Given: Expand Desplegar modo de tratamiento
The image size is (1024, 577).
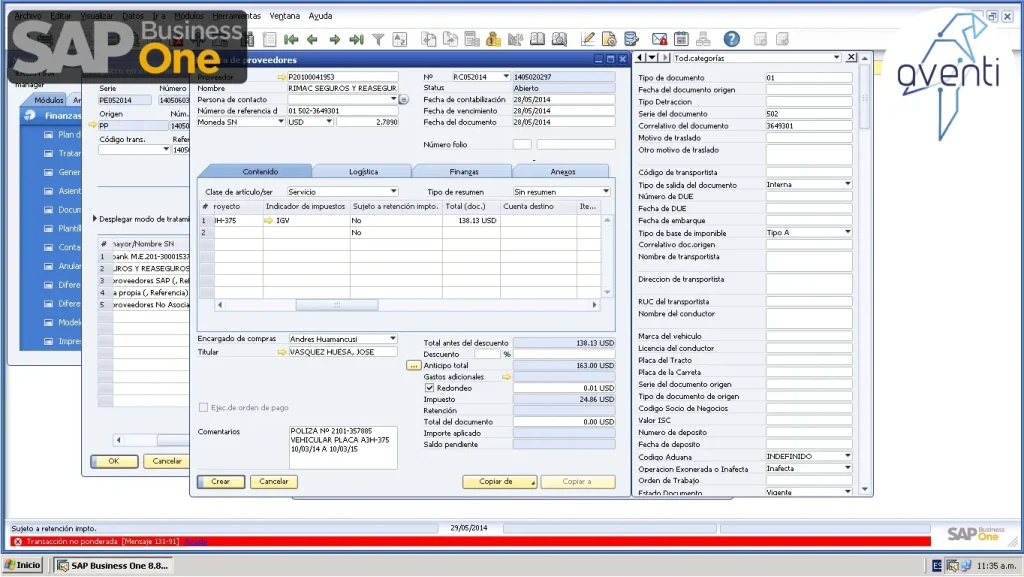Looking at the screenshot, I should [x=95, y=219].
